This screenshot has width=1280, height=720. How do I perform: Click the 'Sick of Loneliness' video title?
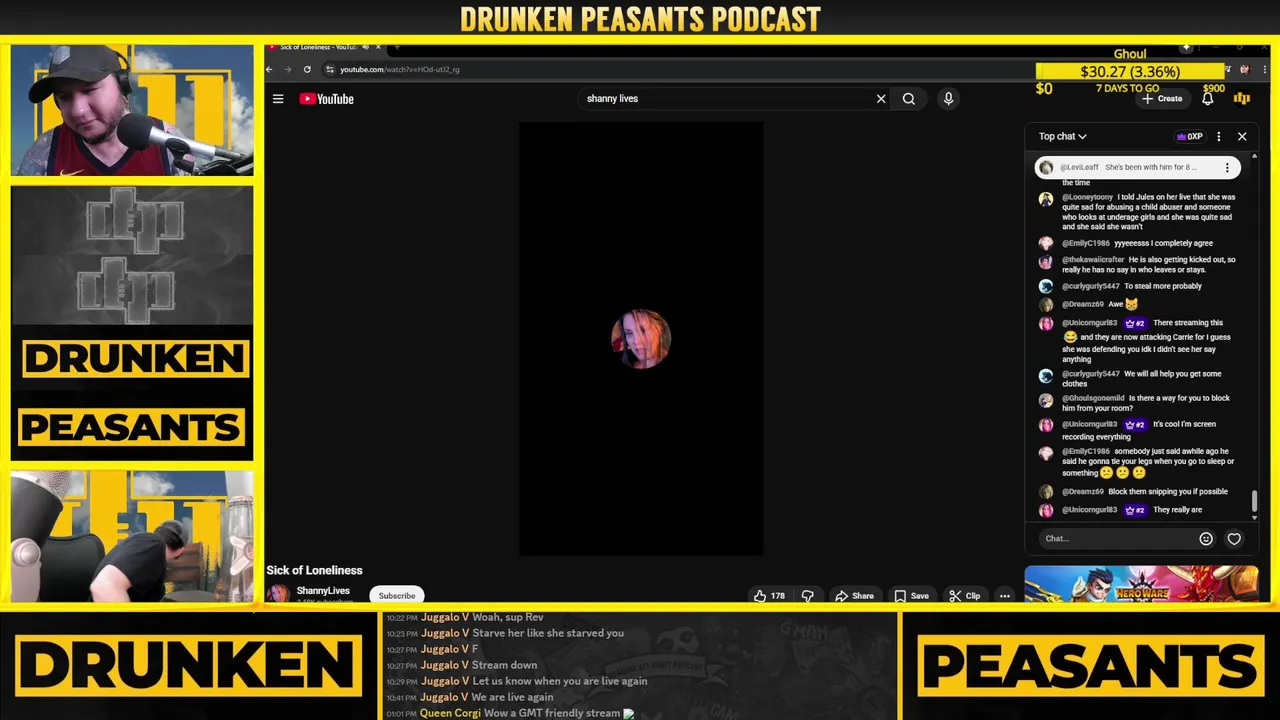314,570
